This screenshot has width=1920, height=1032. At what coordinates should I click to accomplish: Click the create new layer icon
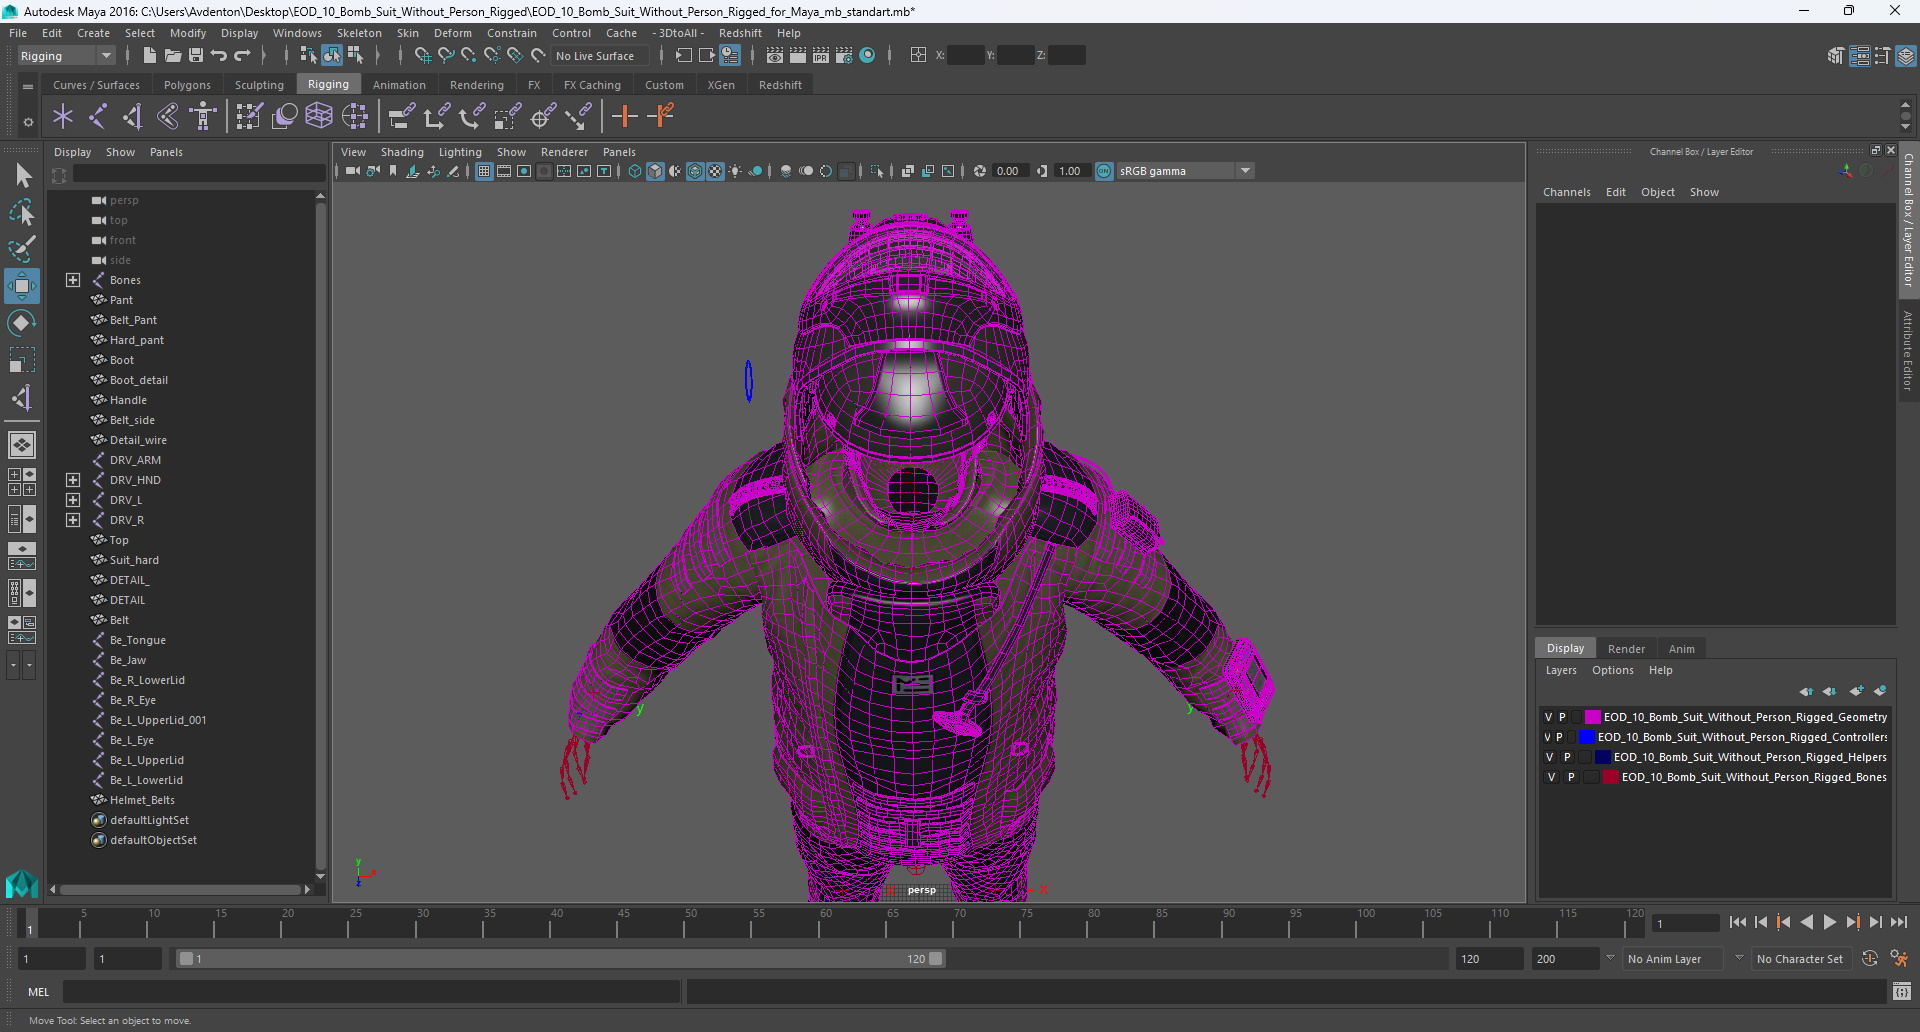pos(1857,691)
